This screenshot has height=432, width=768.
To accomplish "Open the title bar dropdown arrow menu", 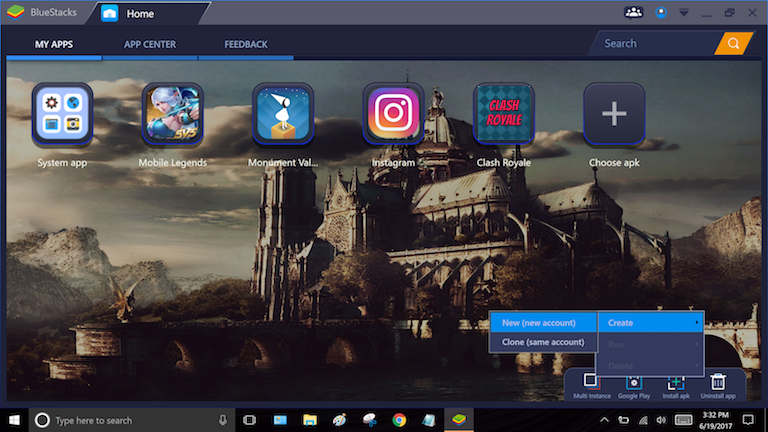I will [684, 13].
